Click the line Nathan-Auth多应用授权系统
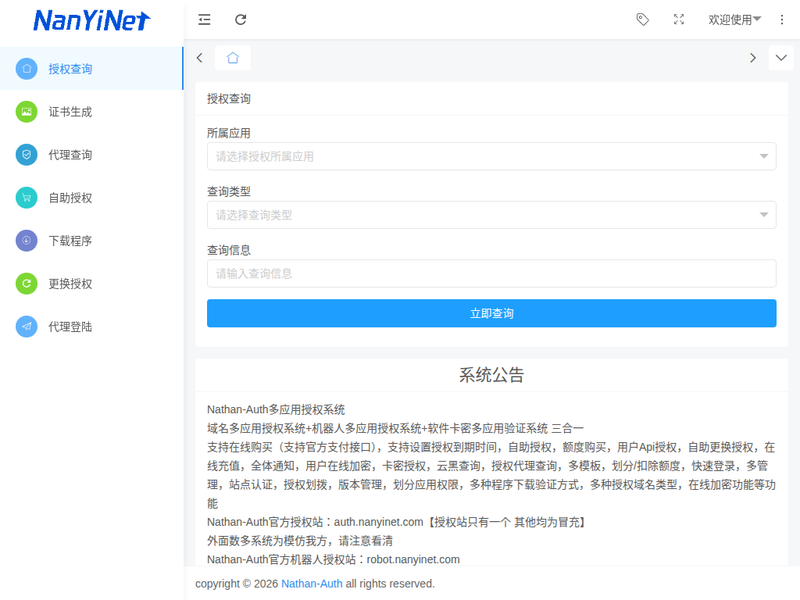The width and height of the screenshot is (800, 600). pos(276,410)
